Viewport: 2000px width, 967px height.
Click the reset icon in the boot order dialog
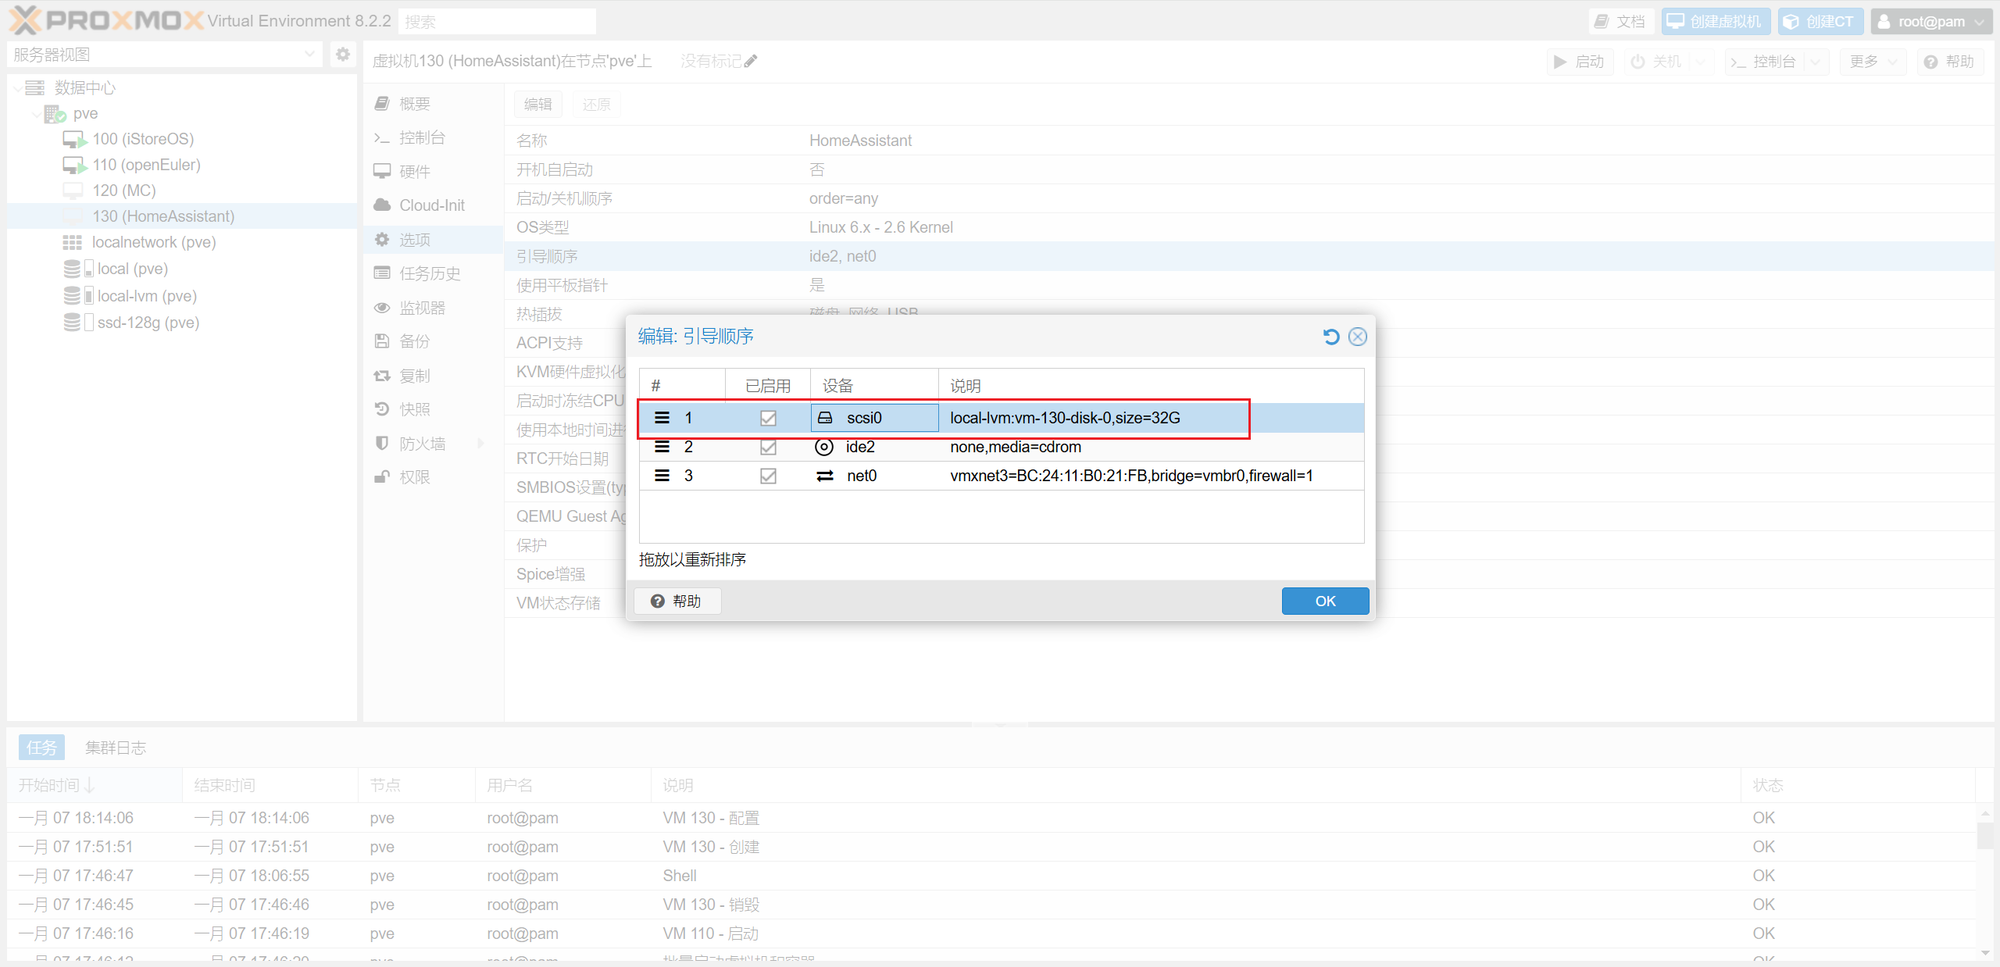(1330, 337)
